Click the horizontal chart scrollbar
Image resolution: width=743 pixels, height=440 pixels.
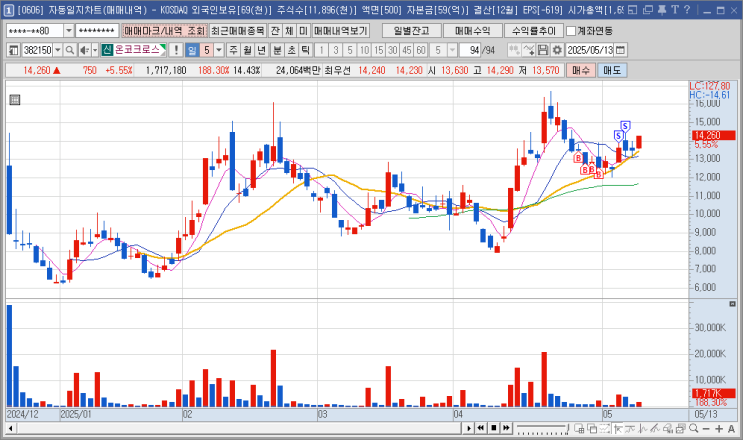[238, 428]
